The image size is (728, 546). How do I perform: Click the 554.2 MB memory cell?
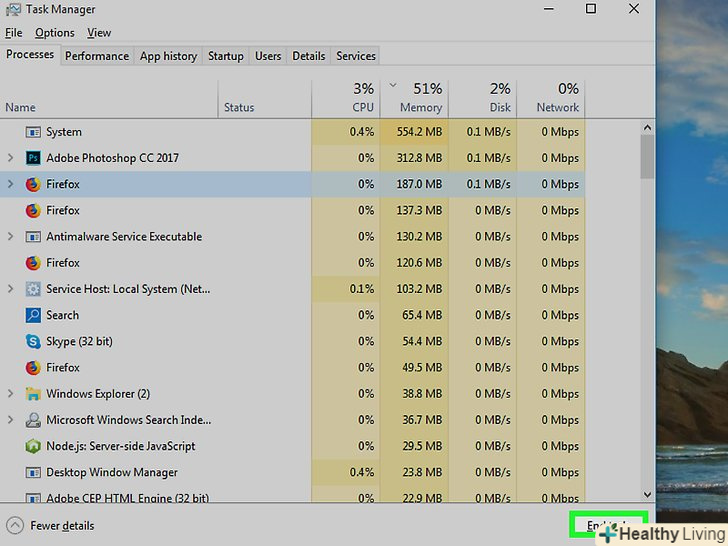click(414, 132)
